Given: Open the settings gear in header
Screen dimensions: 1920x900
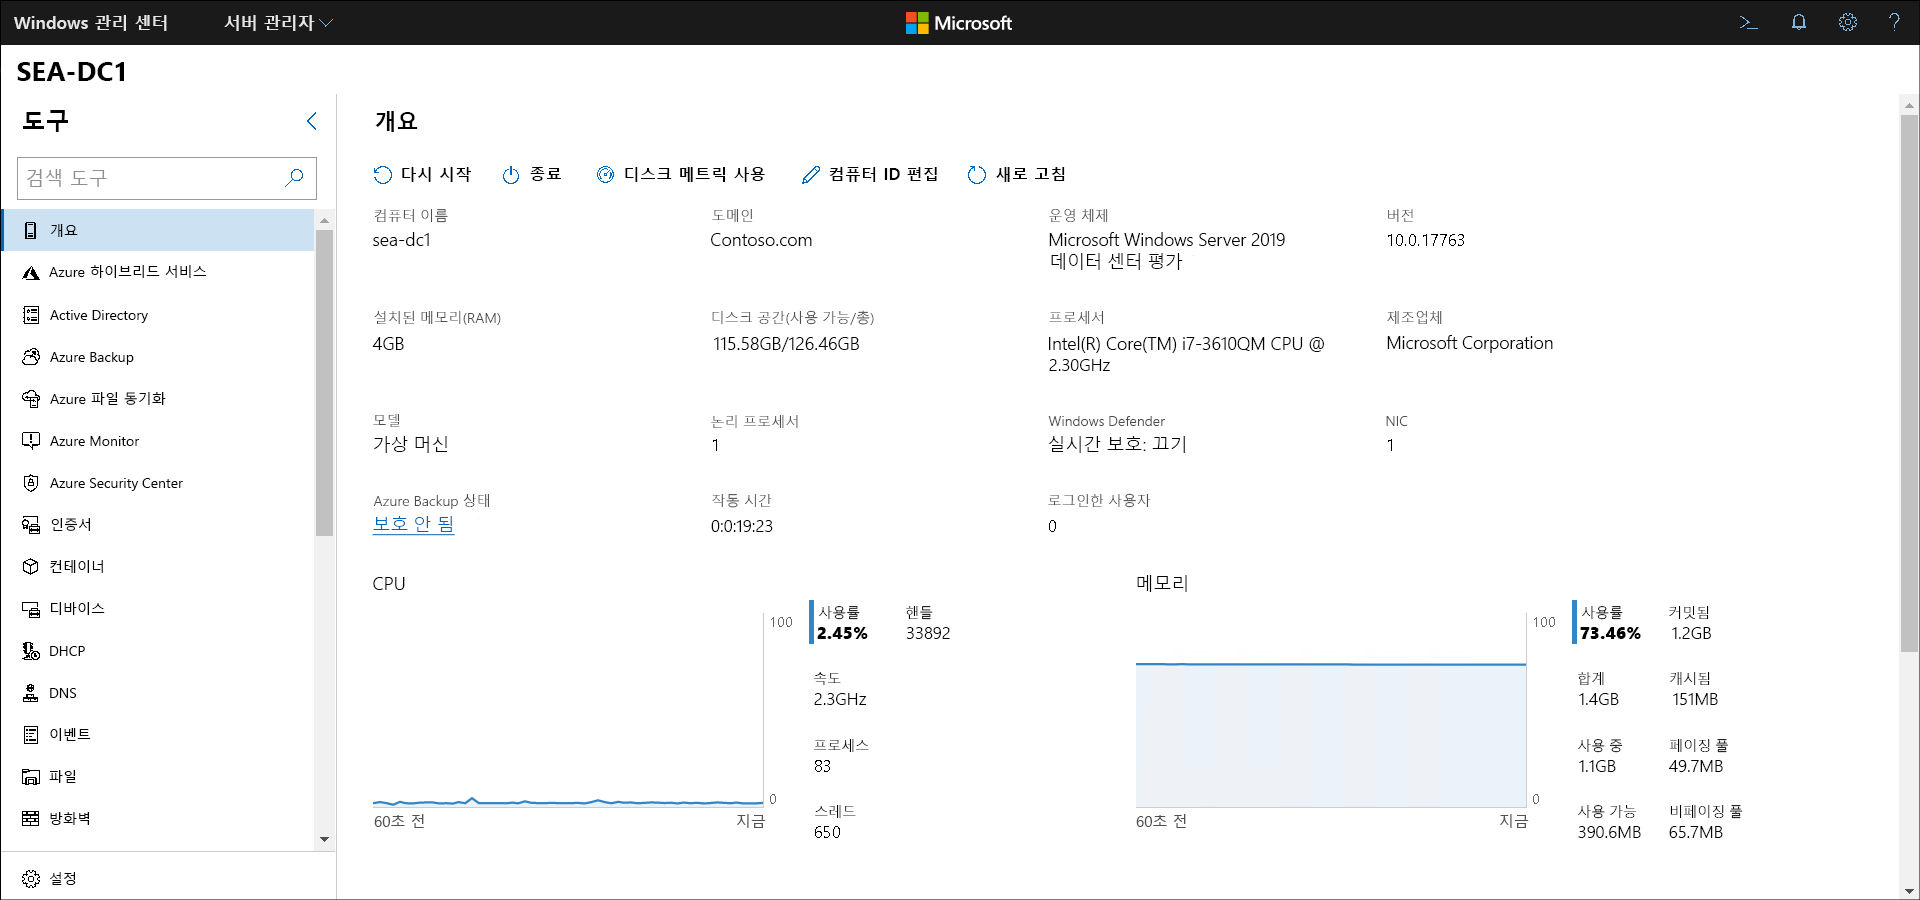Looking at the screenshot, I should point(1847,22).
